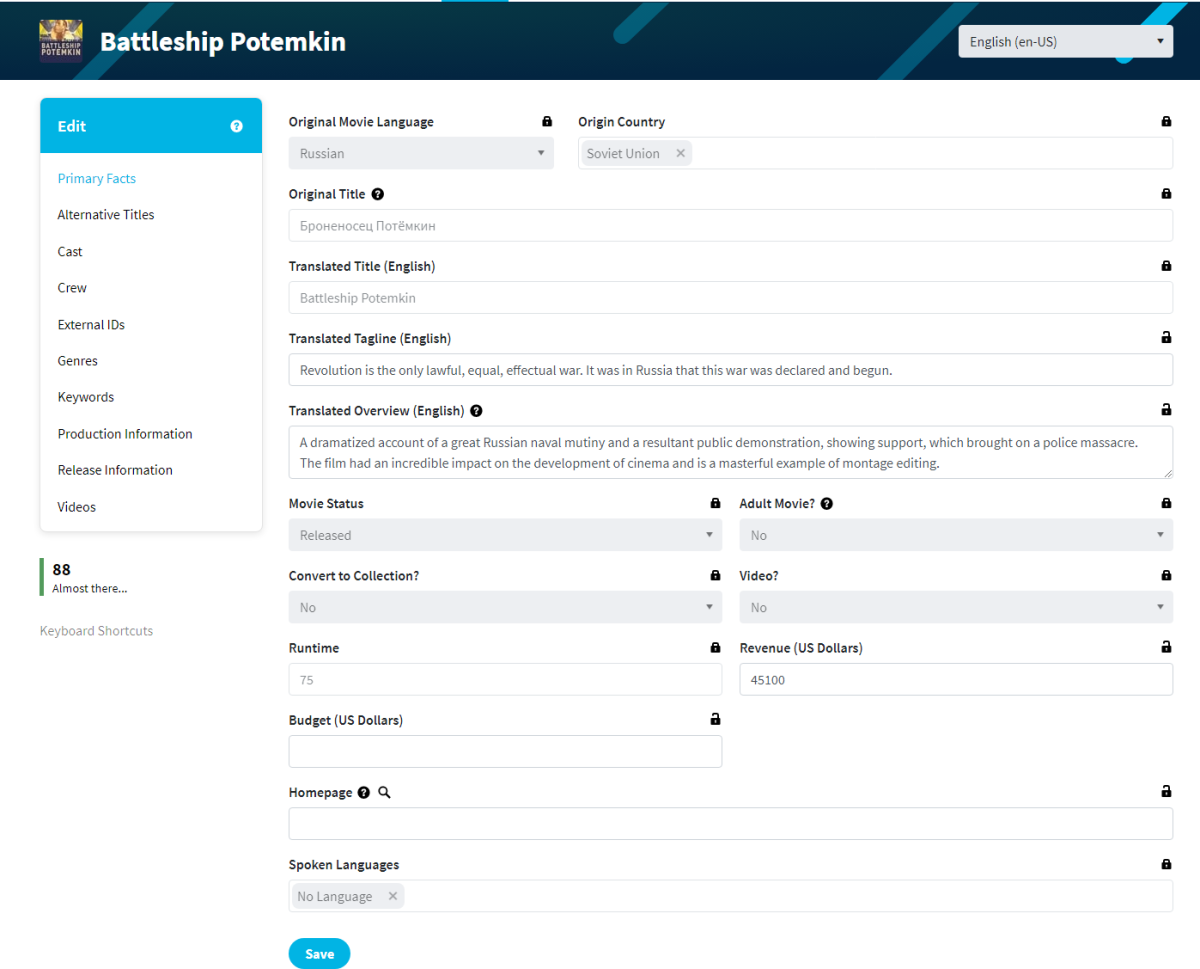Open the Keyboard Shortcuts link
The image size is (1200, 969).
tap(96, 631)
